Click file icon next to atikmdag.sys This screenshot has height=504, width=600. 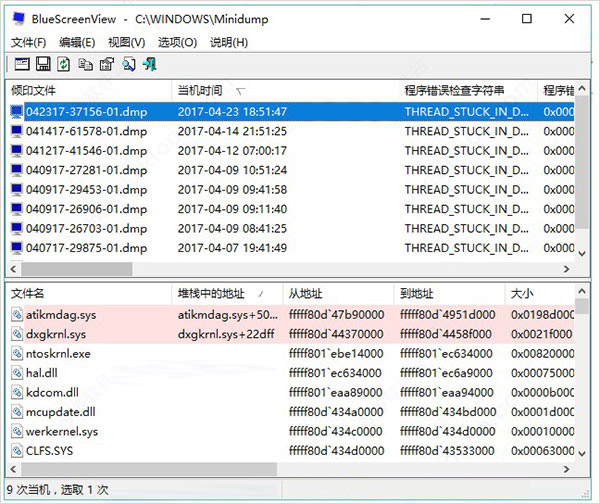pyautogui.click(x=17, y=315)
